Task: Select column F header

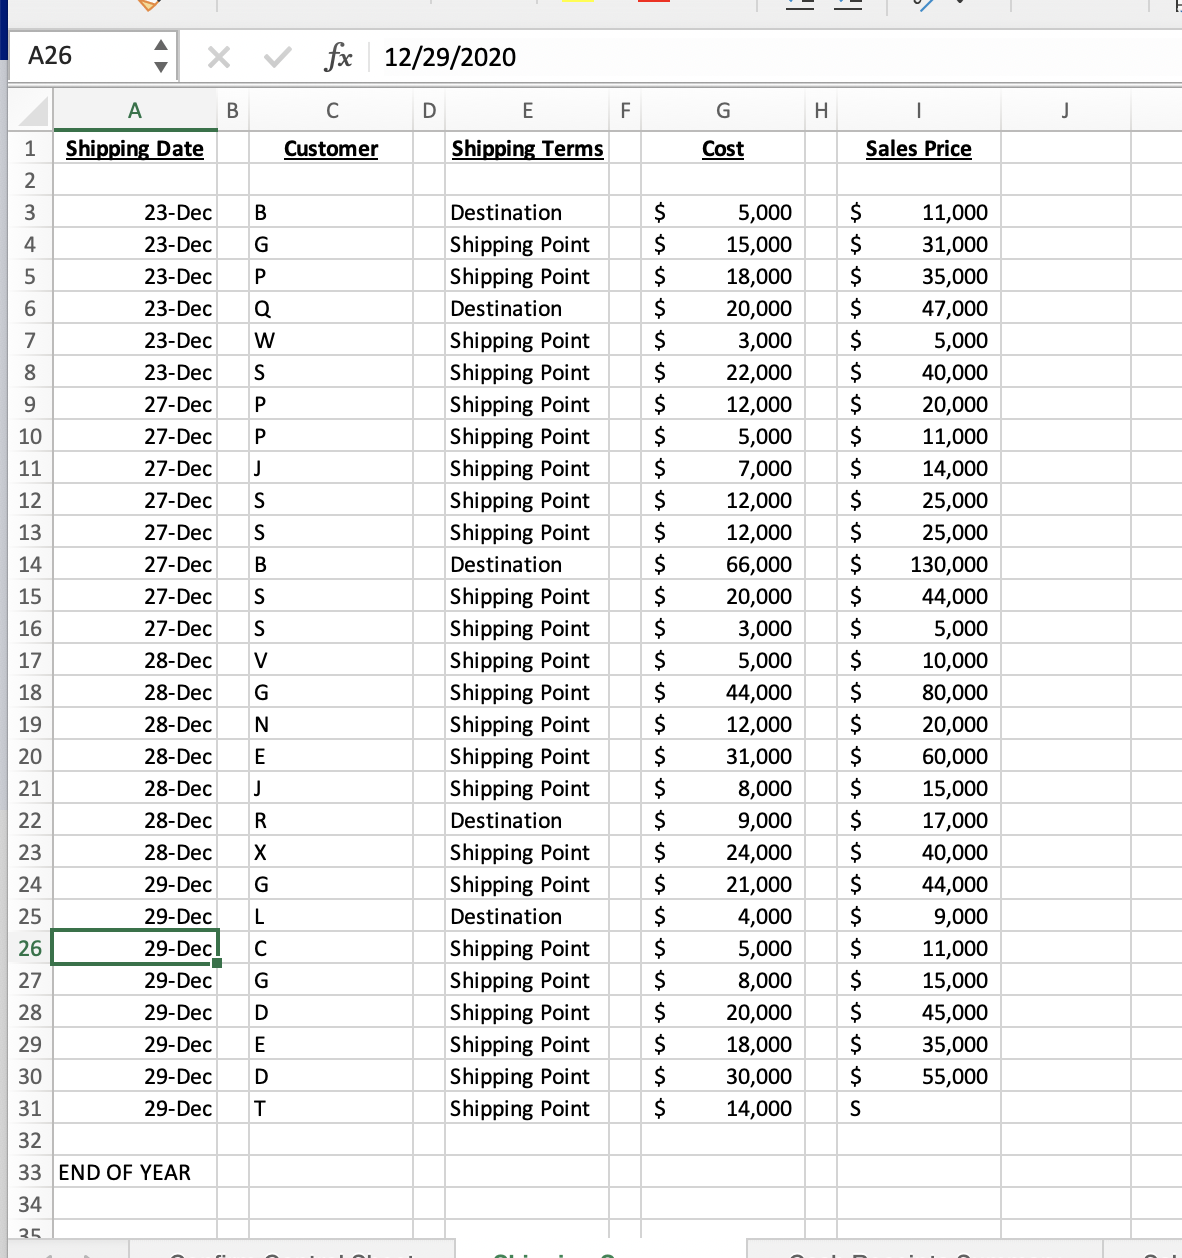Action: [x=625, y=111]
